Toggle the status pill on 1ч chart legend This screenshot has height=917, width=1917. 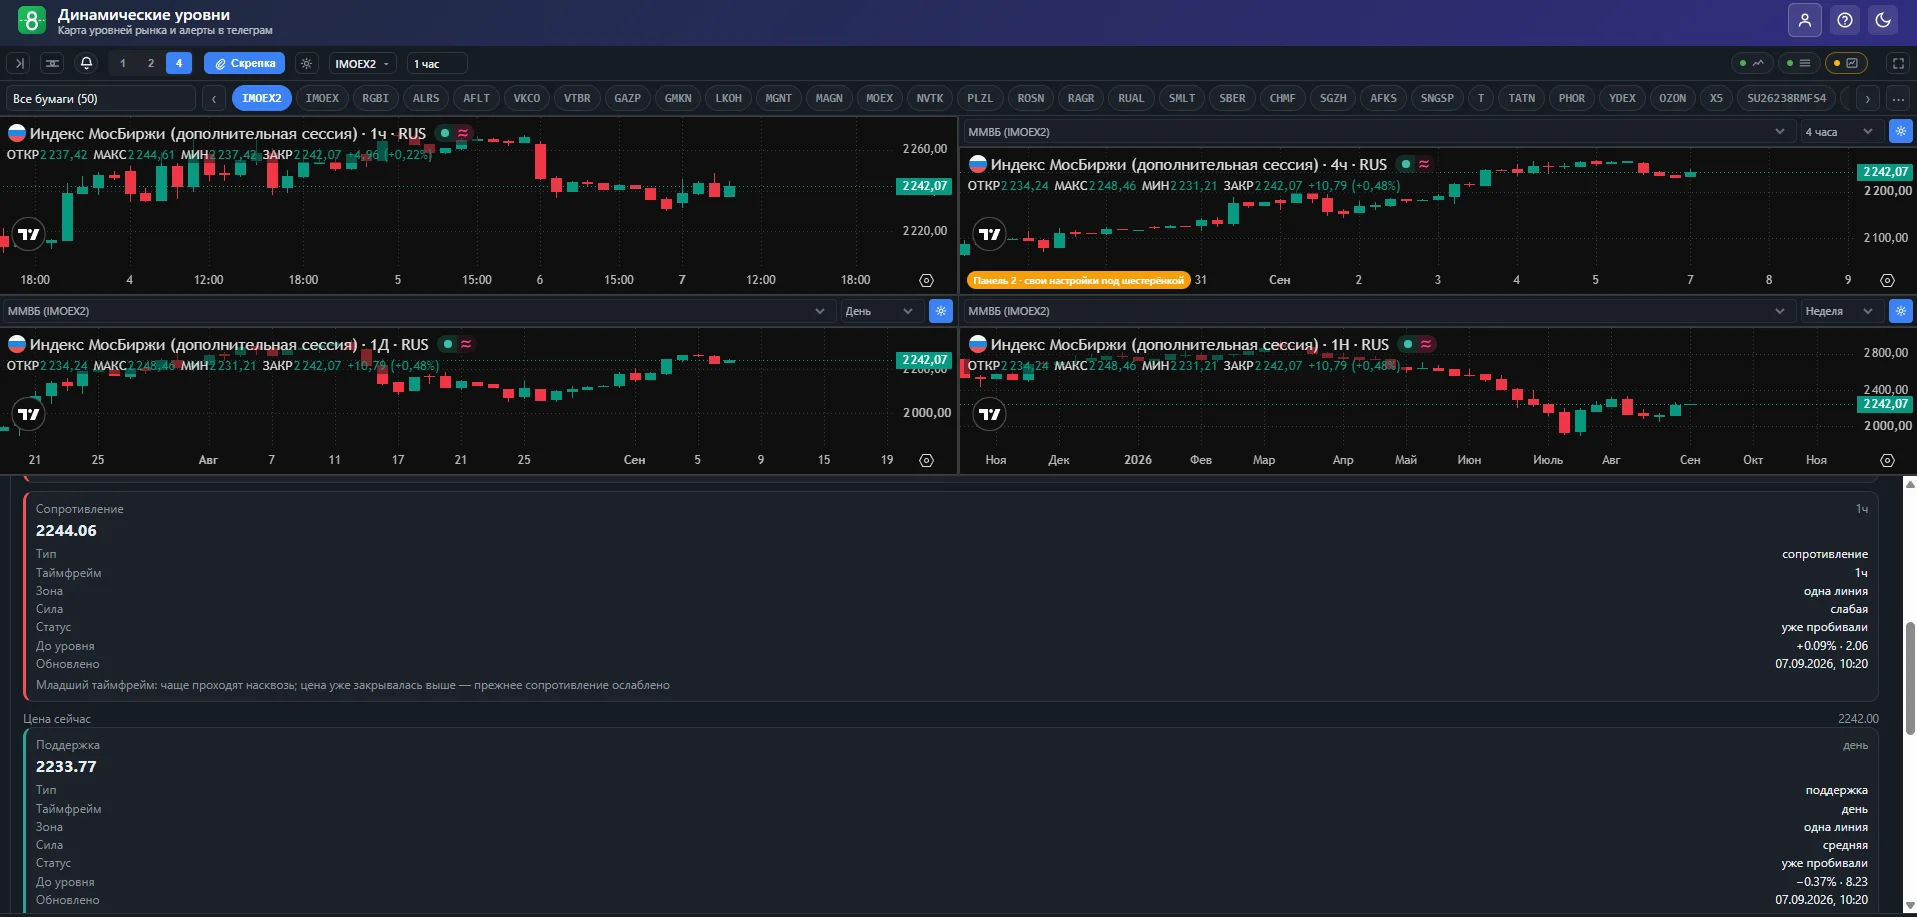click(454, 133)
